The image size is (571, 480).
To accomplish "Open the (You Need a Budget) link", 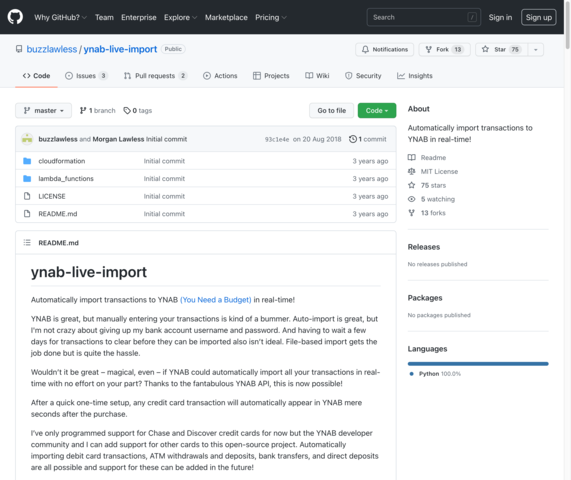I will (216, 300).
